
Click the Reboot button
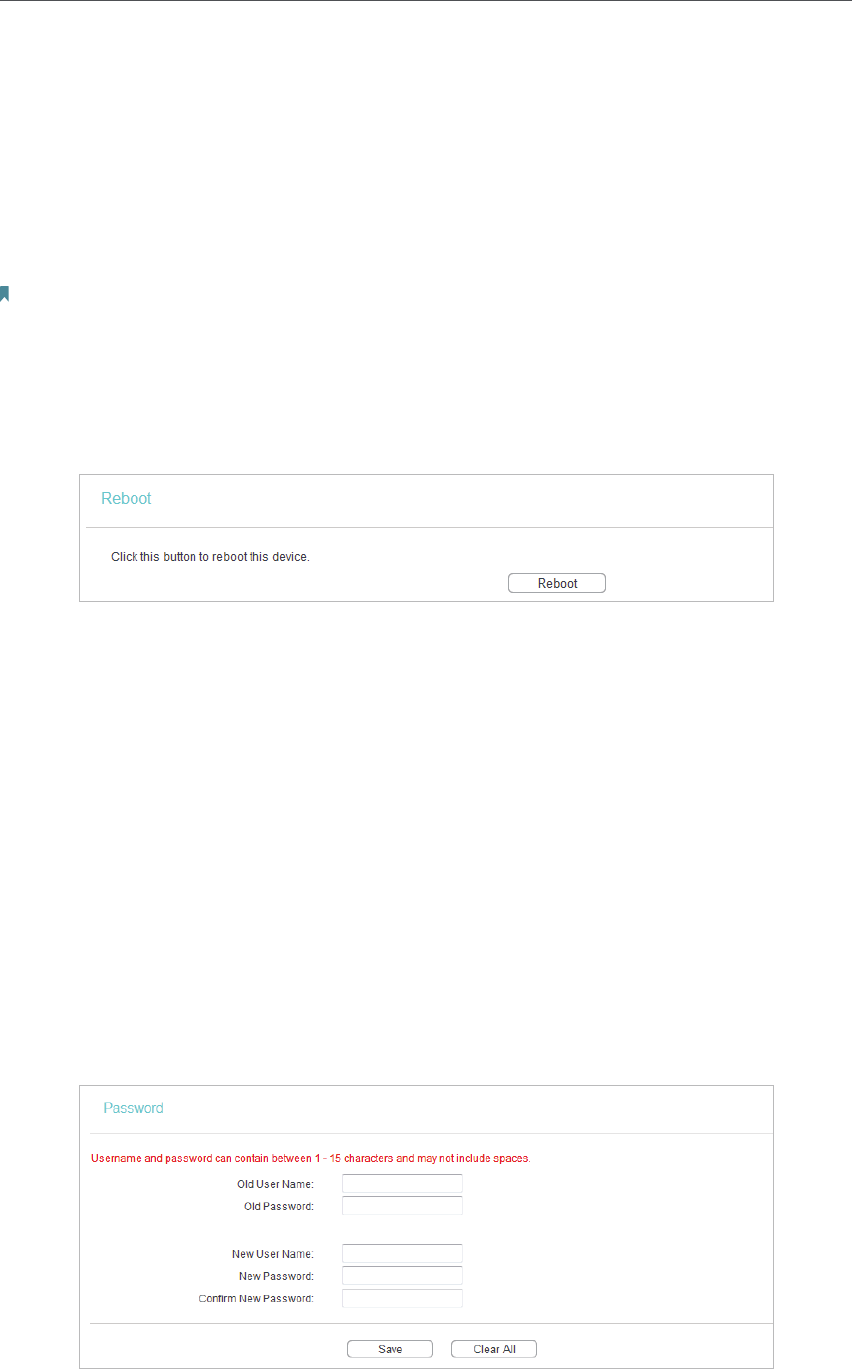[557, 583]
